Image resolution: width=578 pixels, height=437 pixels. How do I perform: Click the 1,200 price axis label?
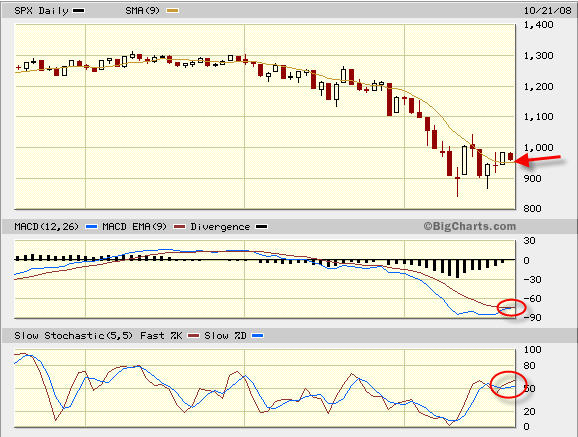[539, 87]
